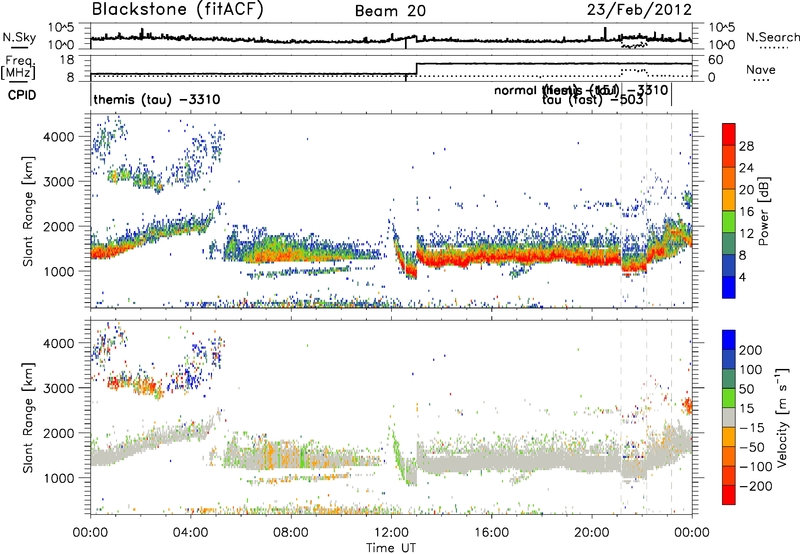Click the "20:00" time tick label
The image size is (800, 554).
pos(592,533)
